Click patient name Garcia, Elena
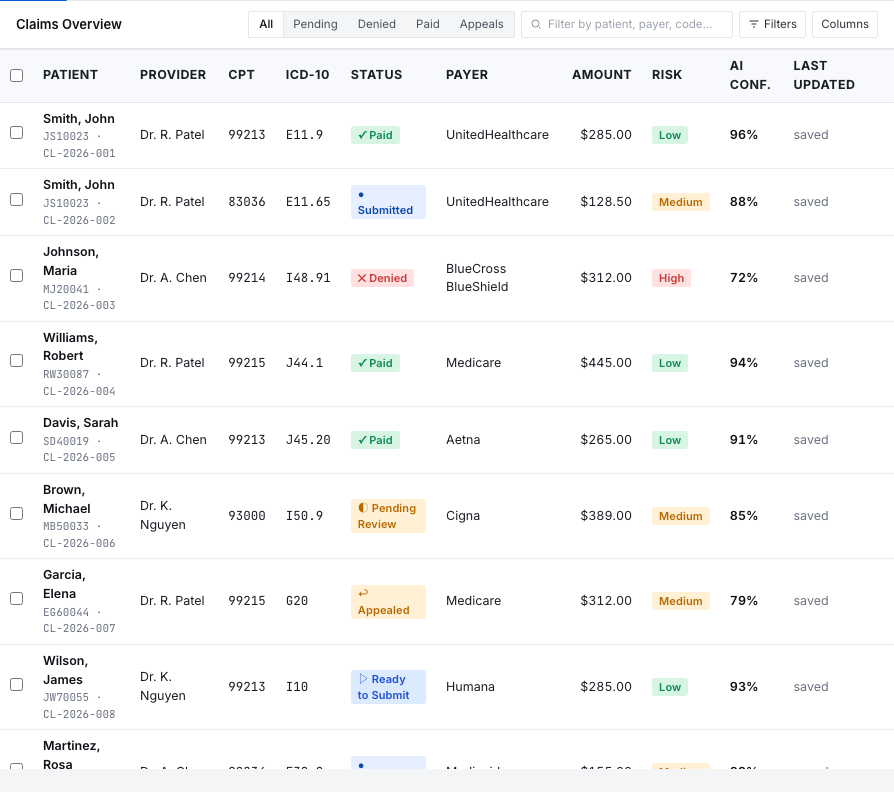The width and height of the screenshot is (894, 792). tap(64, 584)
